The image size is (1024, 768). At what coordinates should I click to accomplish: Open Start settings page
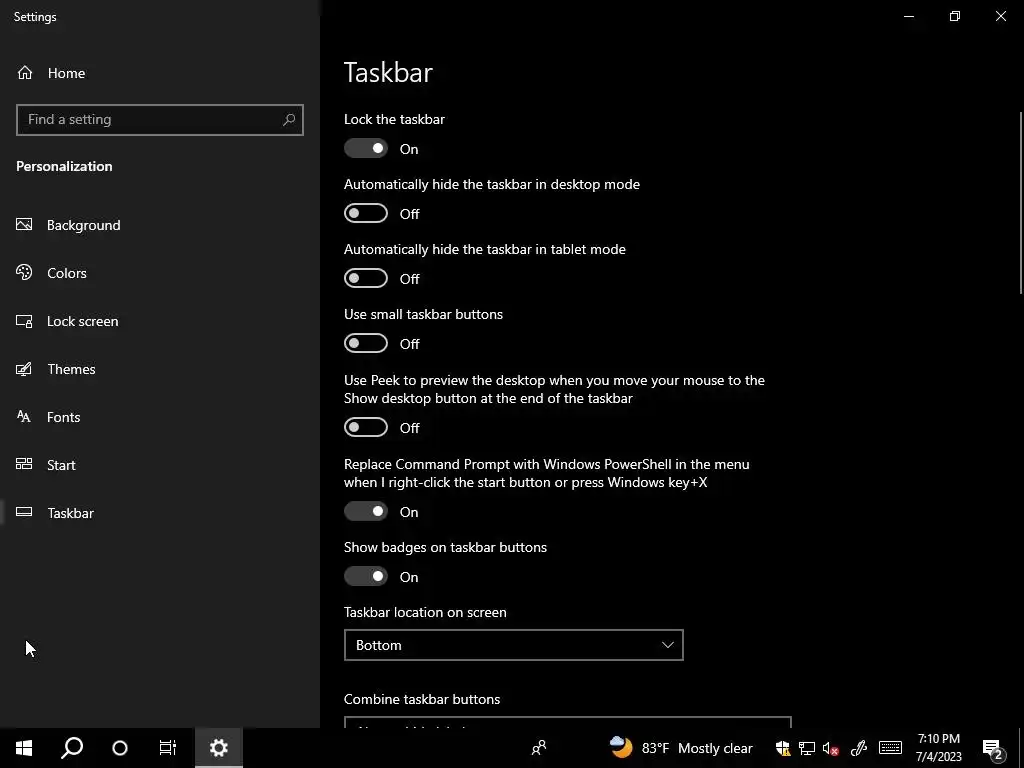pos(160,465)
